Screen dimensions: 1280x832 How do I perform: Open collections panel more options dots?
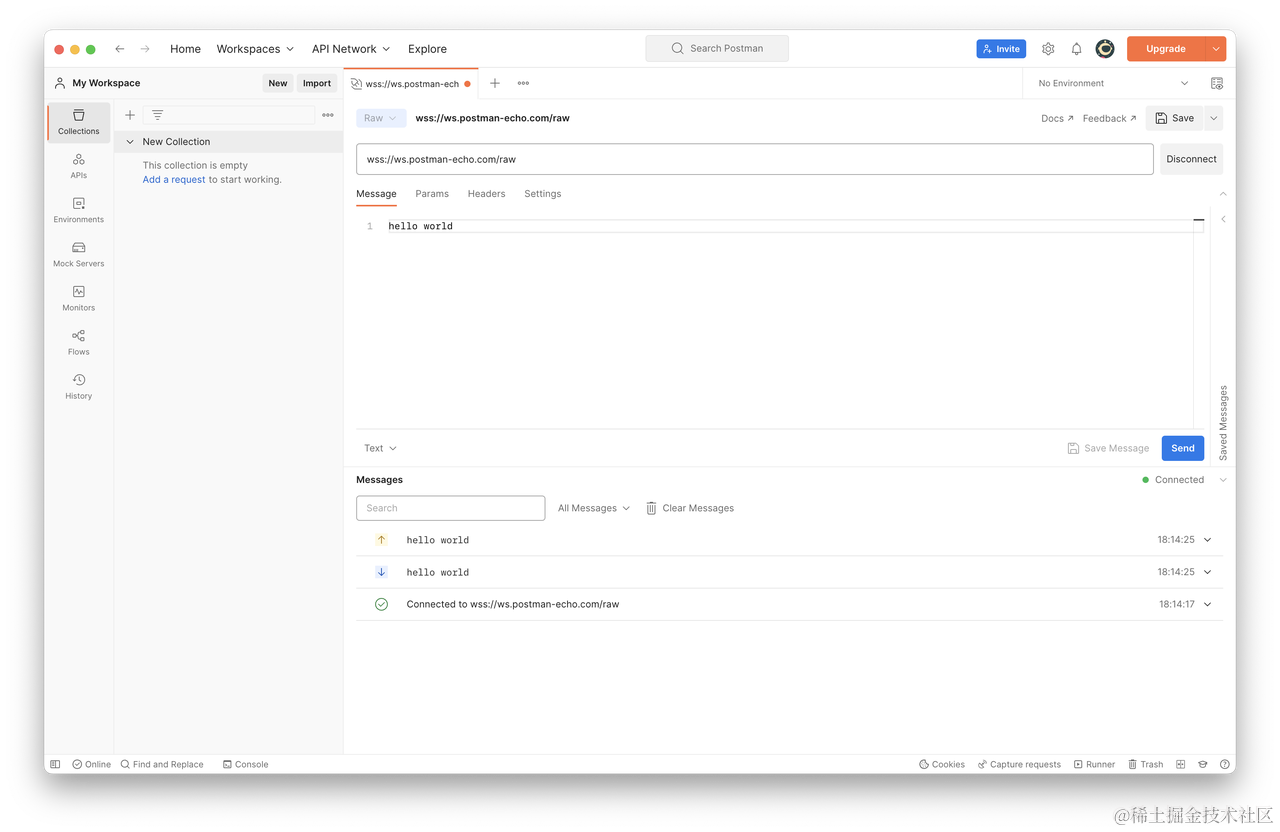(x=328, y=115)
